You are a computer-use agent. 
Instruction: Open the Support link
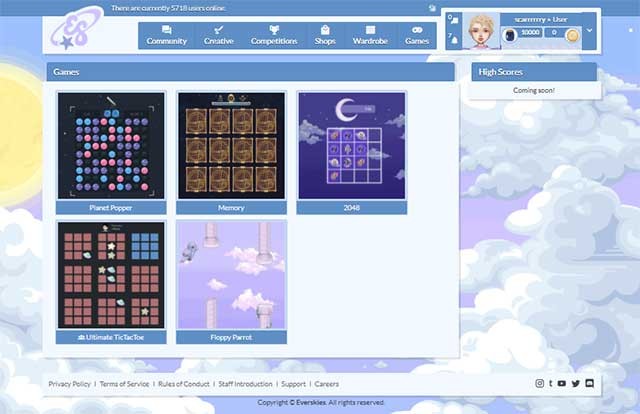[x=293, y=384]
